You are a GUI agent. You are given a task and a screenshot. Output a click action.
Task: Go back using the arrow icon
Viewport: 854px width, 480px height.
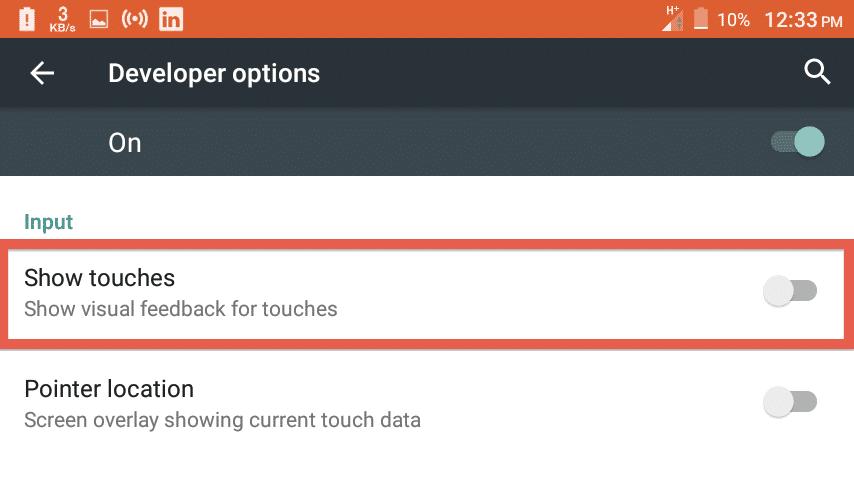pos(42,73)
